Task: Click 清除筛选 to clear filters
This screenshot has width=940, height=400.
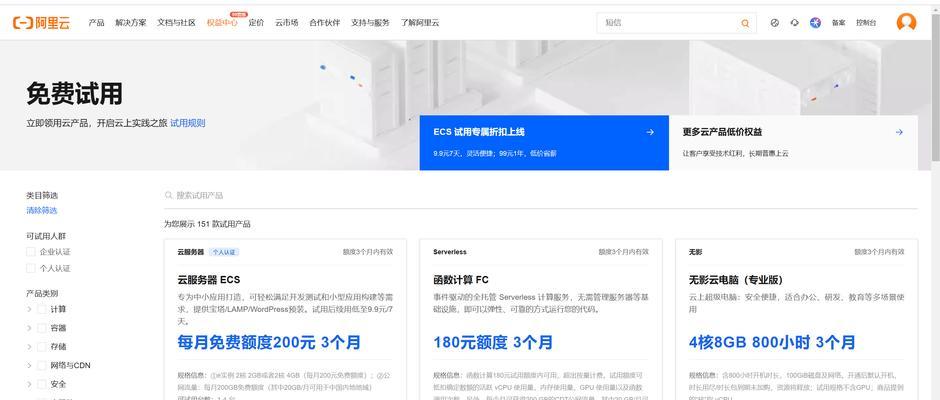Action: coord(41,210)
